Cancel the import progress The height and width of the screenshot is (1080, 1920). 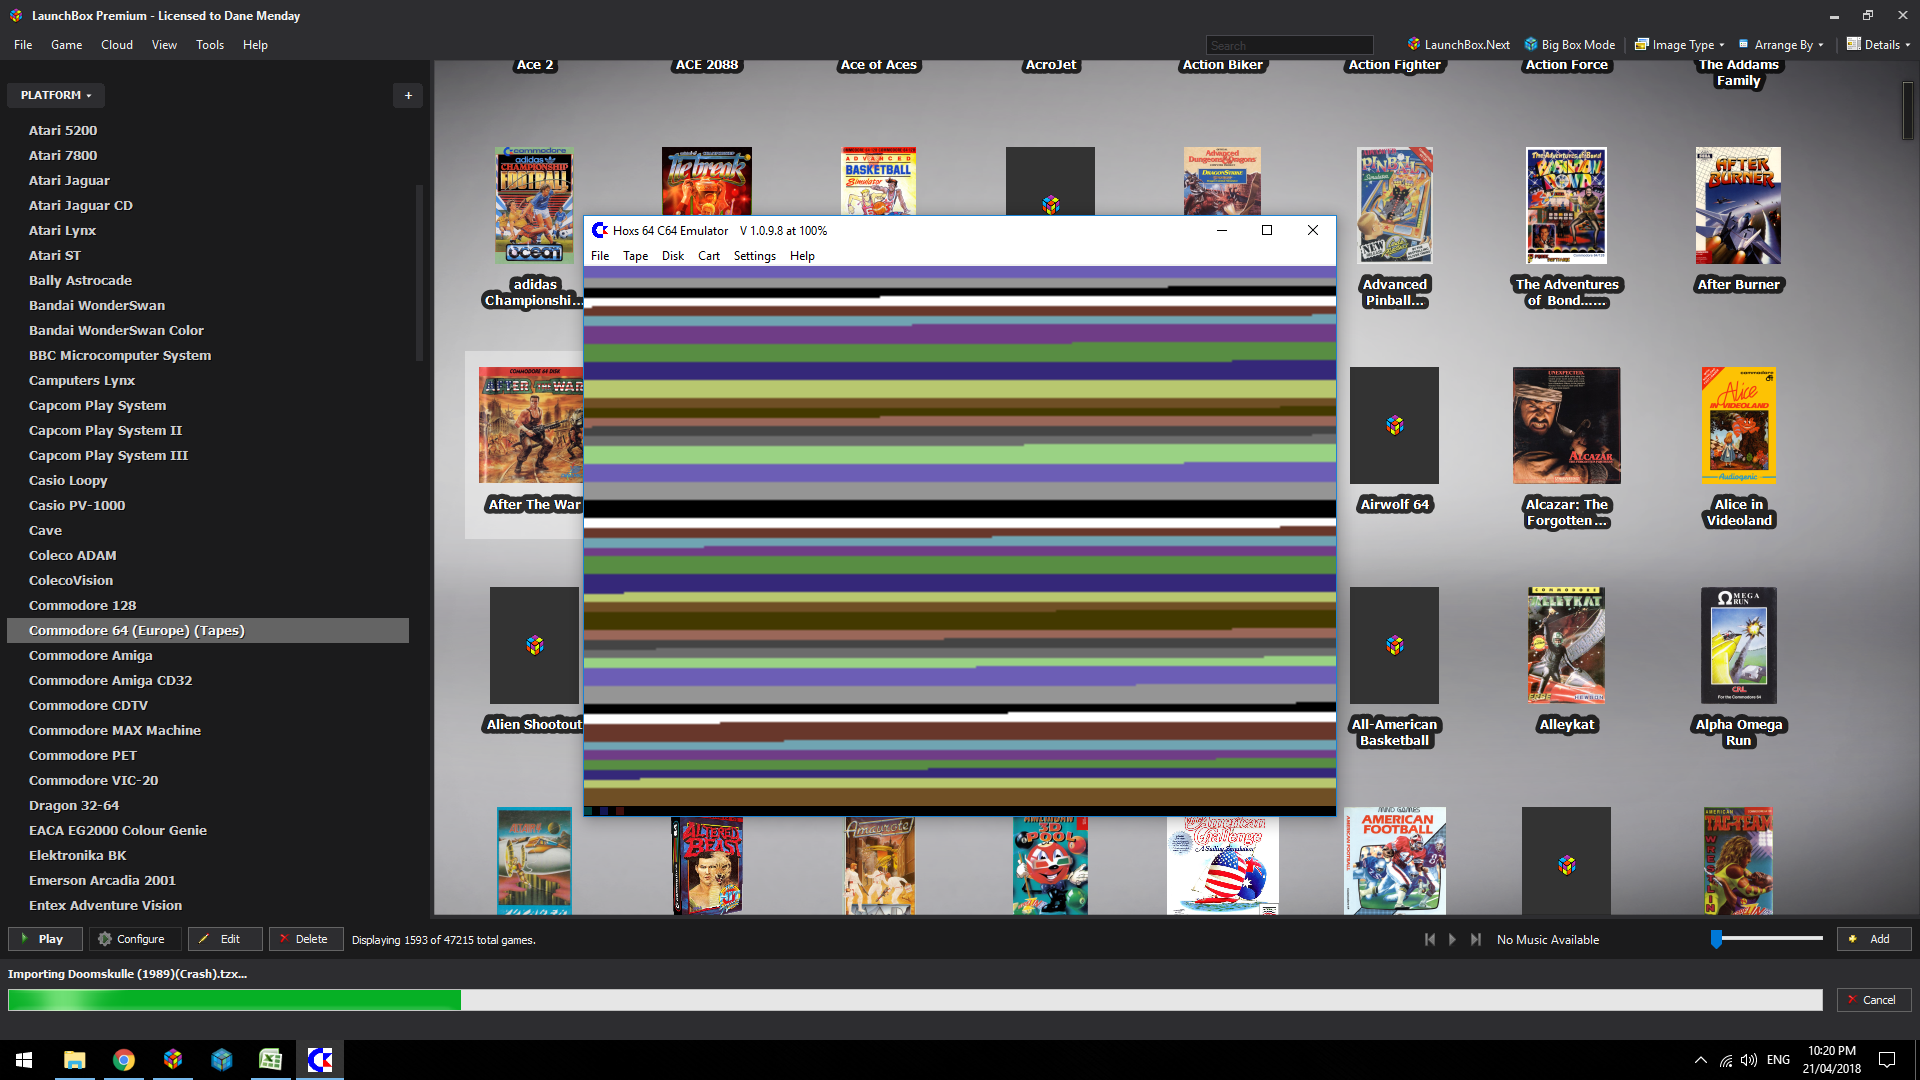click(1874, 1000)
